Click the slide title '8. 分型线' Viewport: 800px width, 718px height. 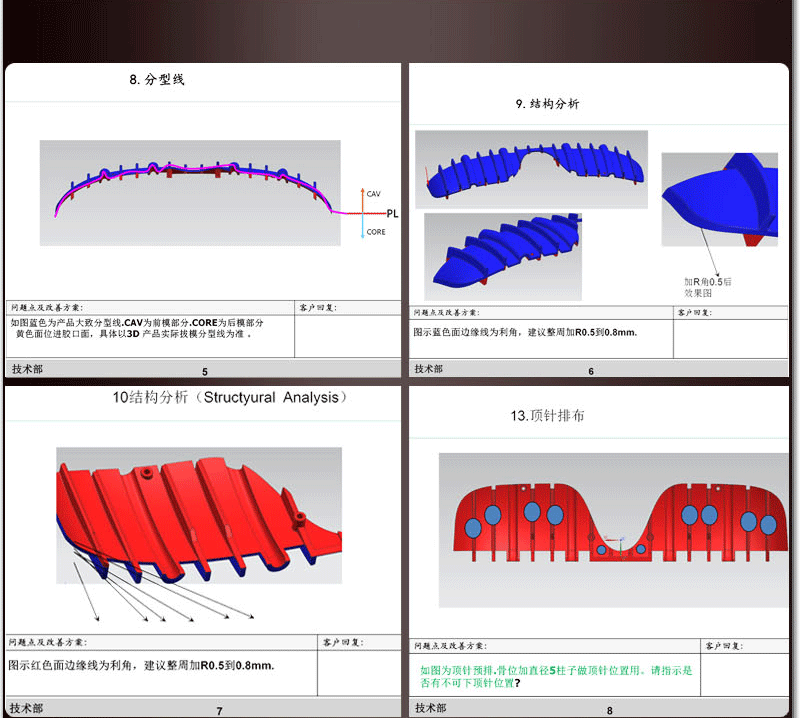tap(157, 80)
